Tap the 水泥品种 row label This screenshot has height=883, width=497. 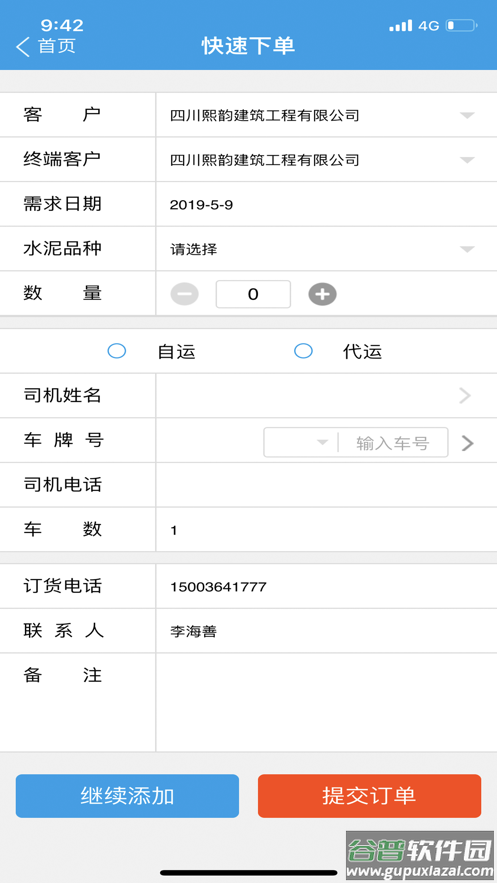[x=62, y=248]
